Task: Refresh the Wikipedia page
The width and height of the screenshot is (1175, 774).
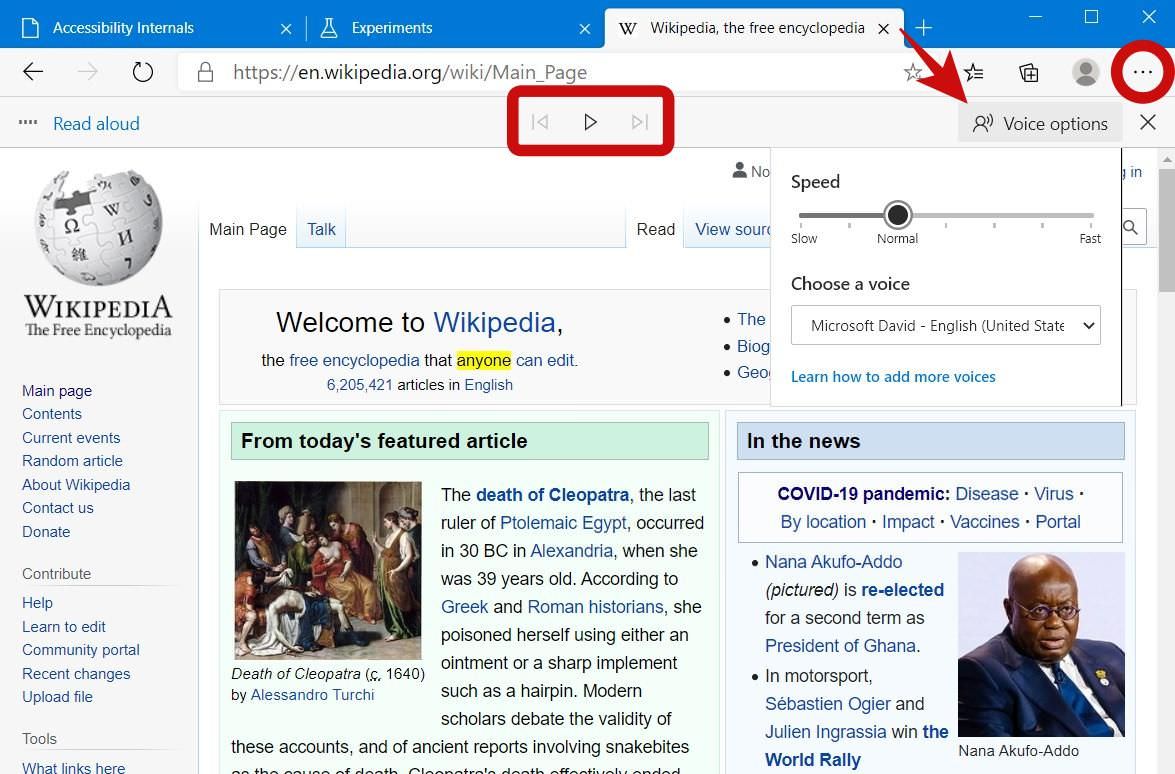Action: click(142, 72)
